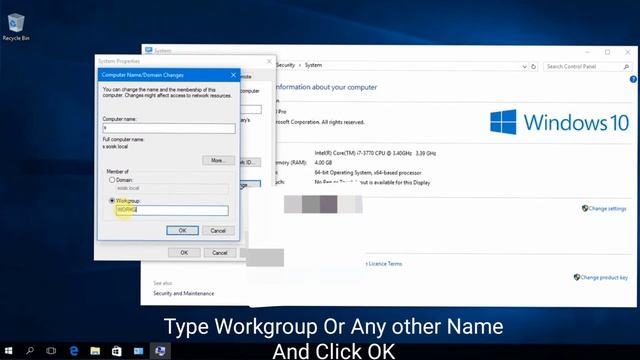Open the Licence Terms link
Screen dimensions: 640x360
(384, 264)
